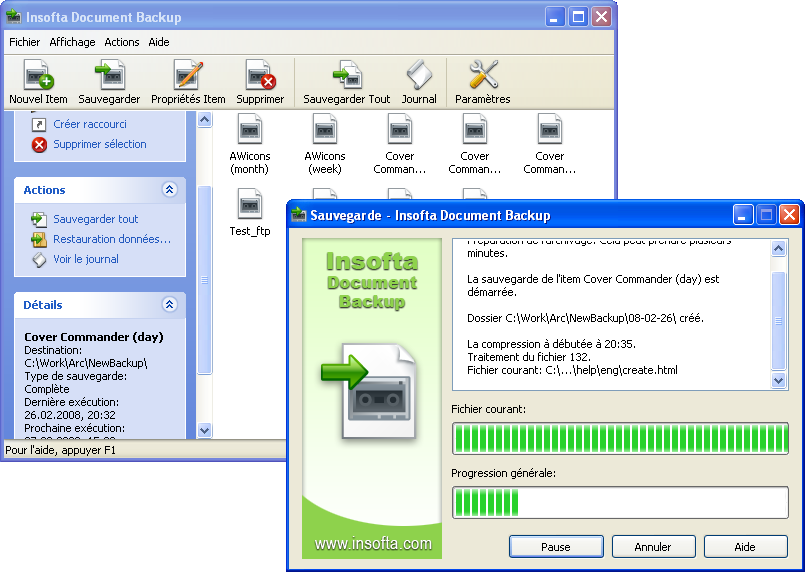Click the Détails panel header title

(x=43, y=305)
